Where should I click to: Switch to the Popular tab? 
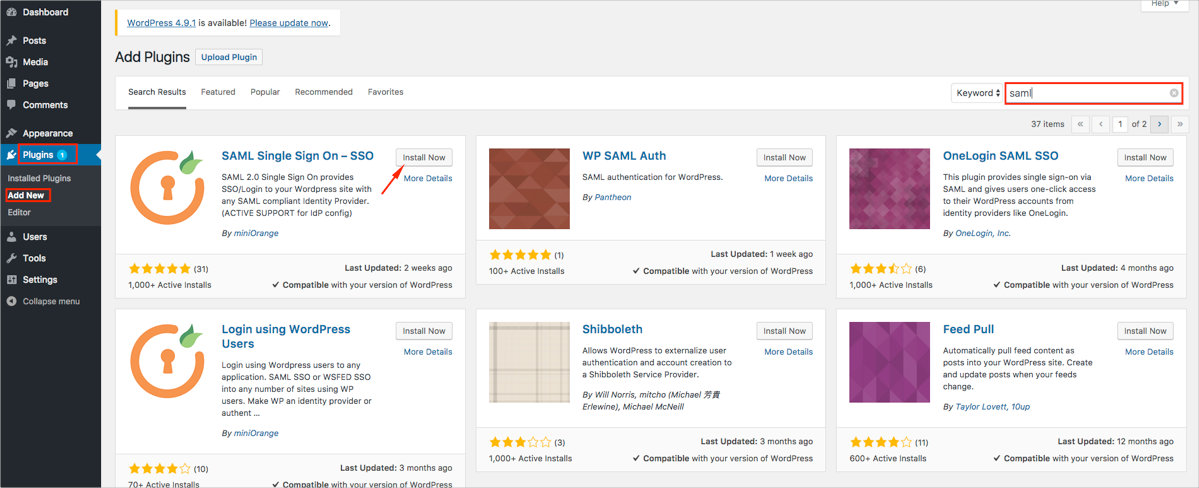click(265, 92)
